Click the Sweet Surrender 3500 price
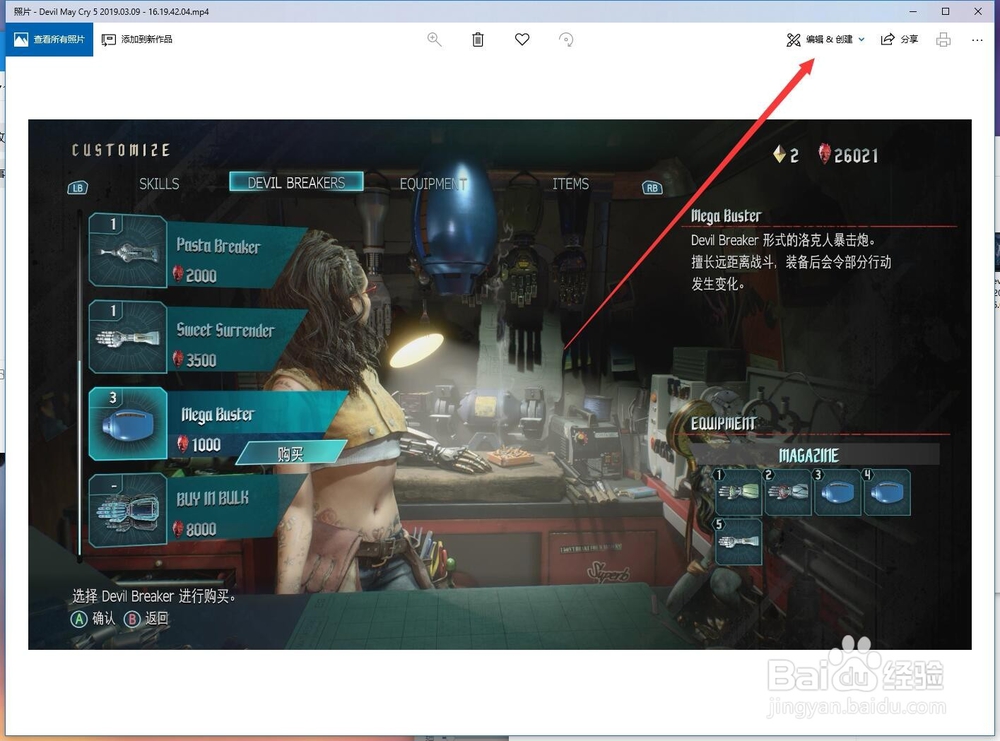This screenshot has height=741, width=1000. point(195,360)
